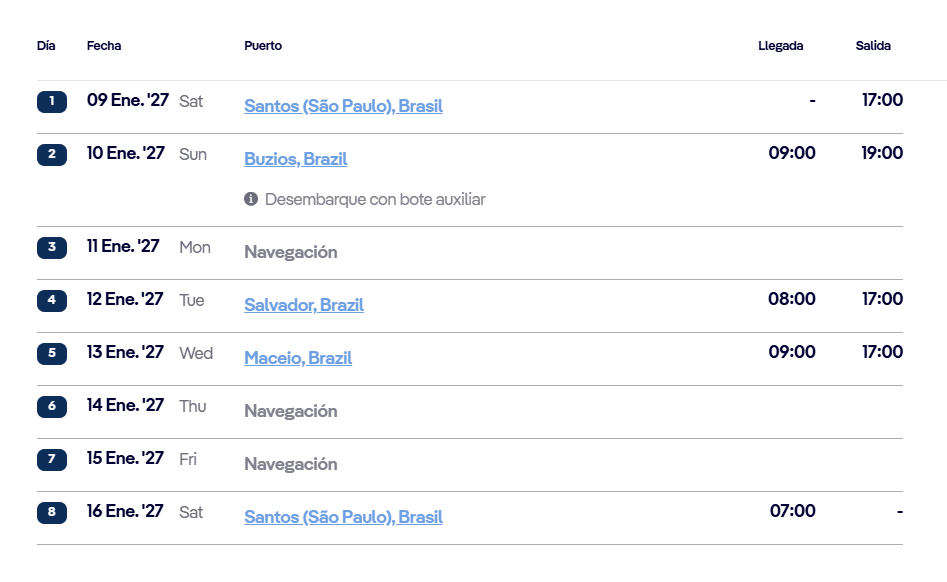Click the day 1 number badge
This screenshot has width=947, height=582.
point(52,101)
